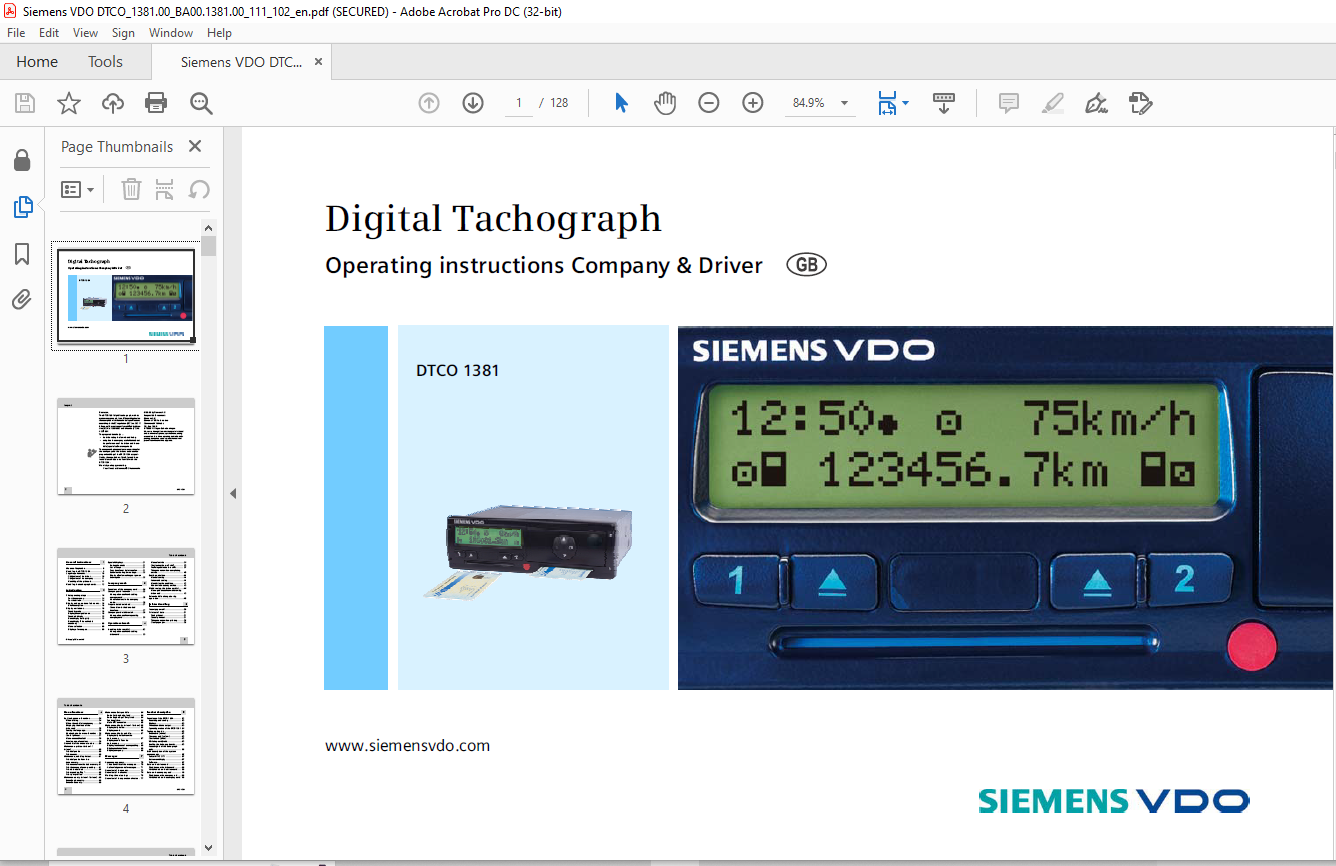Click thumbnails scrollbar down arrow
Image resolution: width=1336 pixels, height=866 pixels.
tap(208, 848)
